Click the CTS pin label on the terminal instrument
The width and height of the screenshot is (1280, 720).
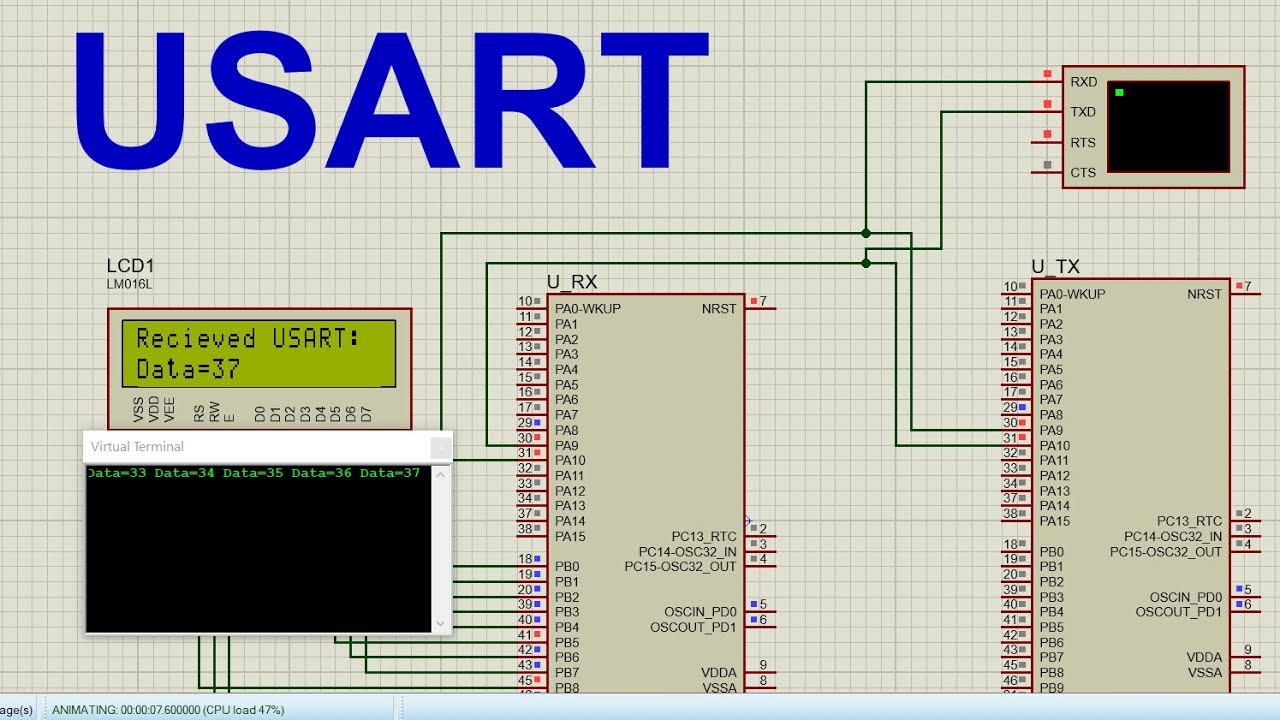pyautogui.click(x=1083, y=173)
